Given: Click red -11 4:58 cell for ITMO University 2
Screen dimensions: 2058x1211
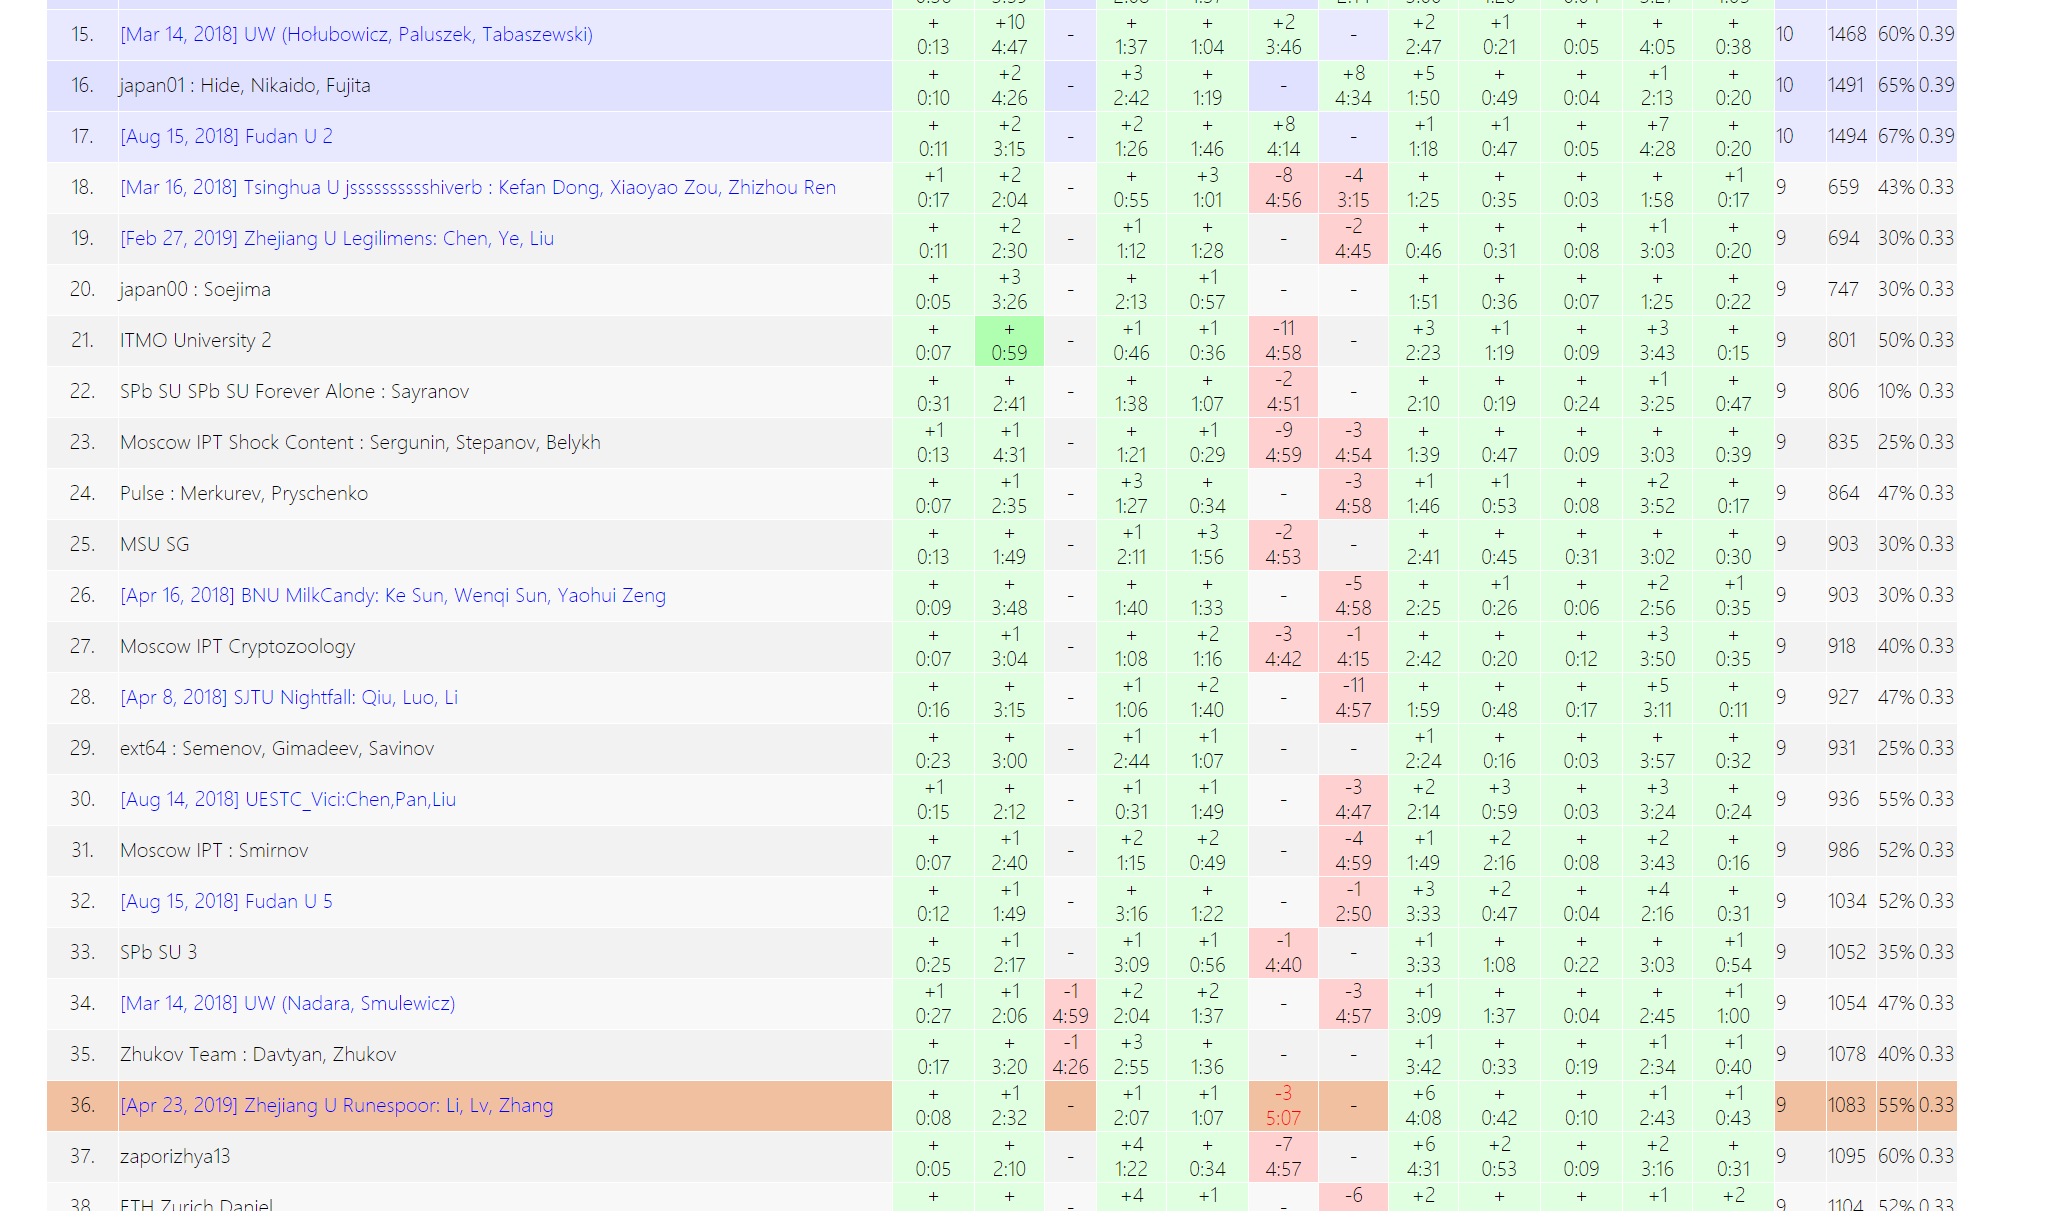Looking at the screenshot, I should coord(1283,341).
